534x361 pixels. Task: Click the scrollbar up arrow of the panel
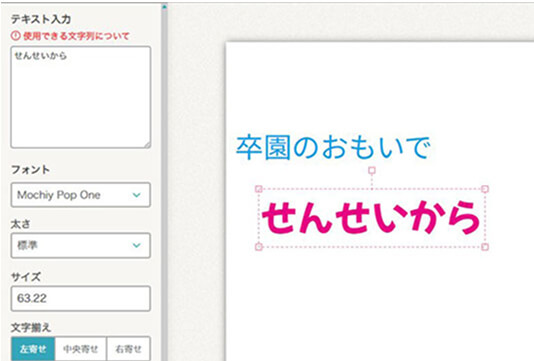(x=164, y=6)
